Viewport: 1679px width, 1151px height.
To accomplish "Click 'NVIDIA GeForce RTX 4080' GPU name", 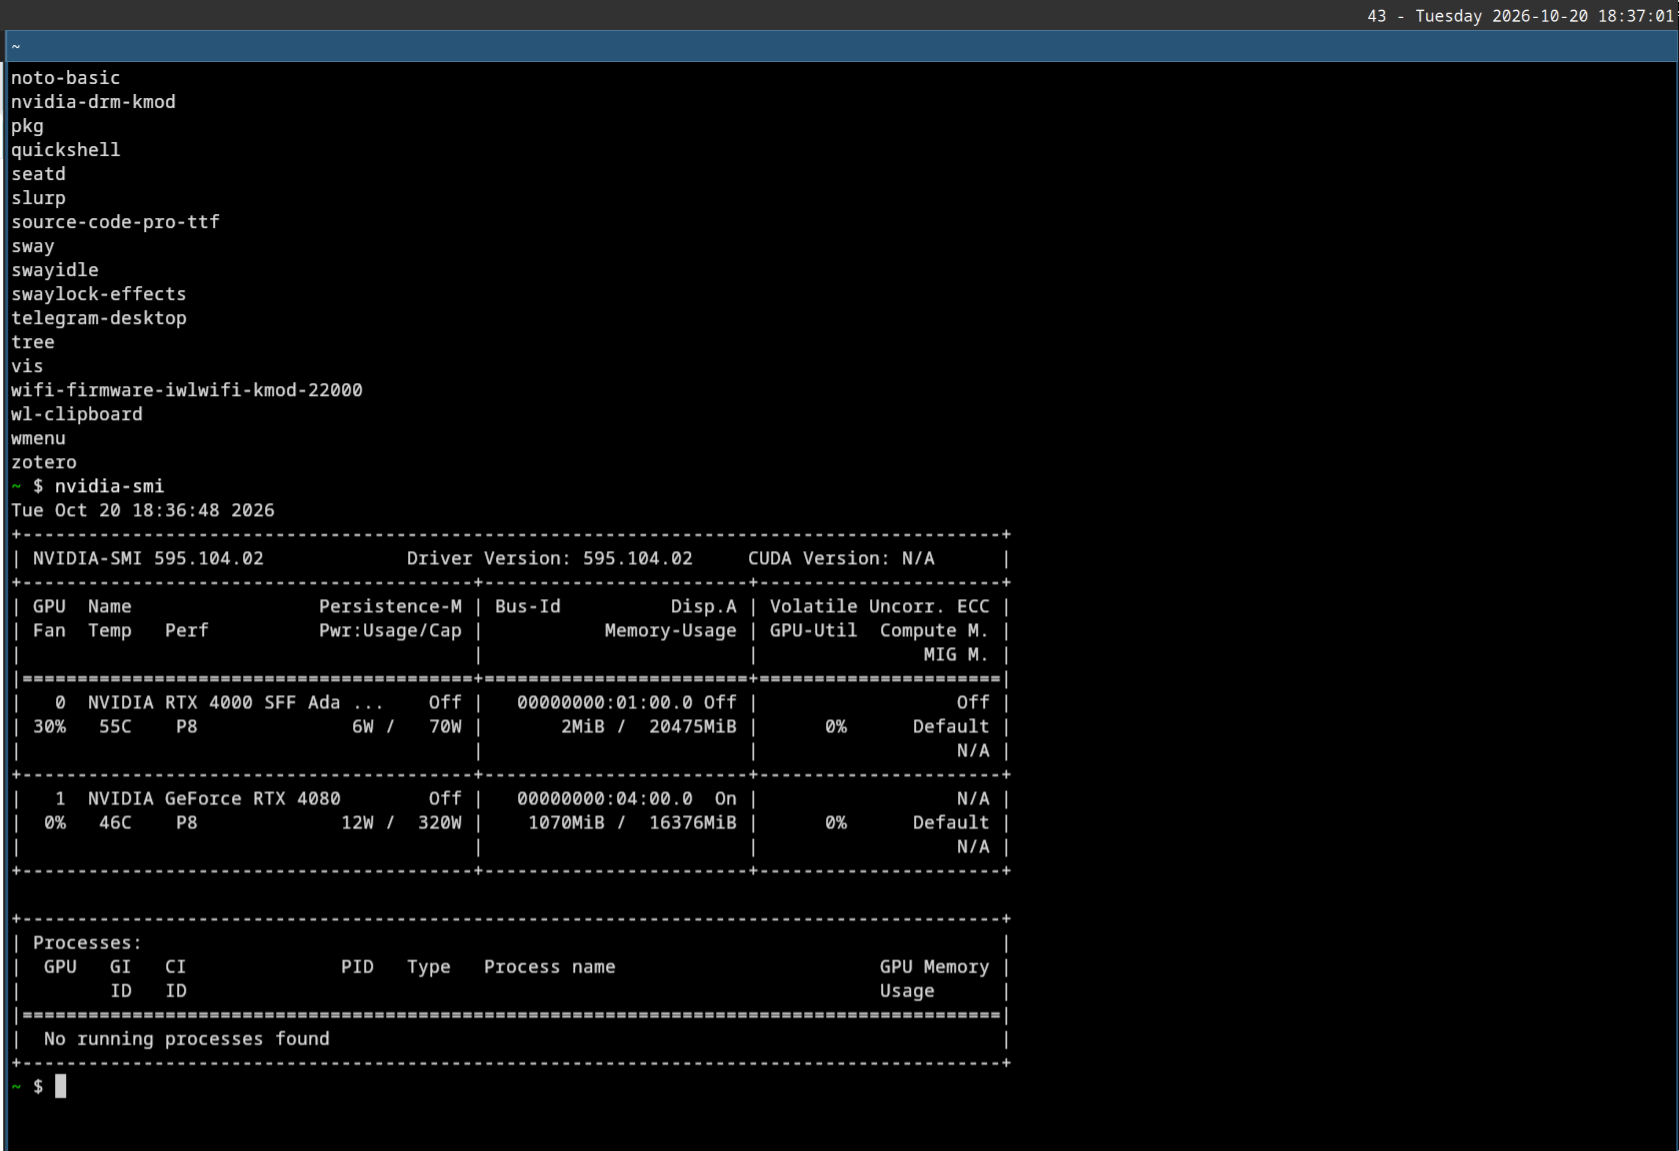I will pyautogui.click(x=214, y=798).
